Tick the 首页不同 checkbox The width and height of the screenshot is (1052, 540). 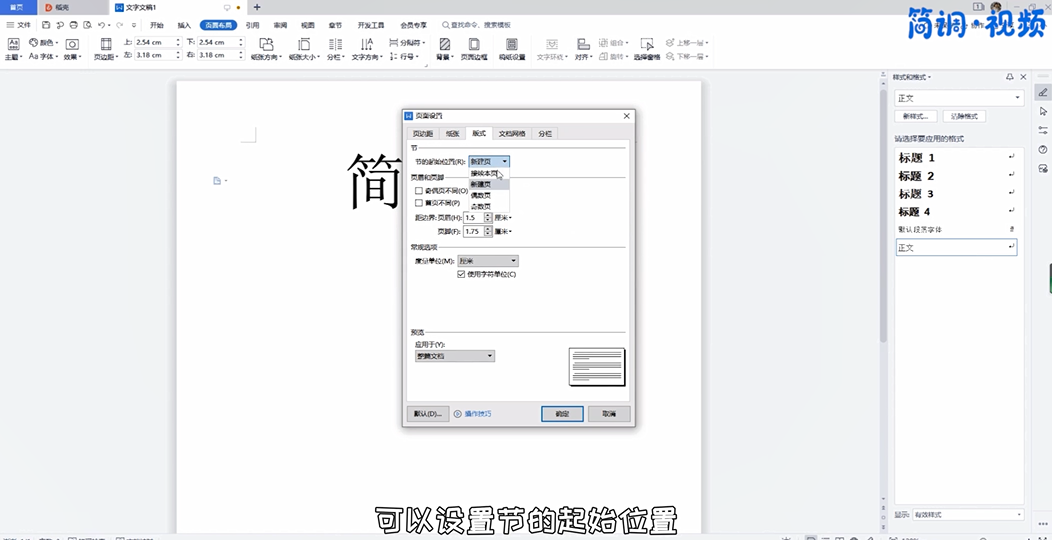(419, 203)
